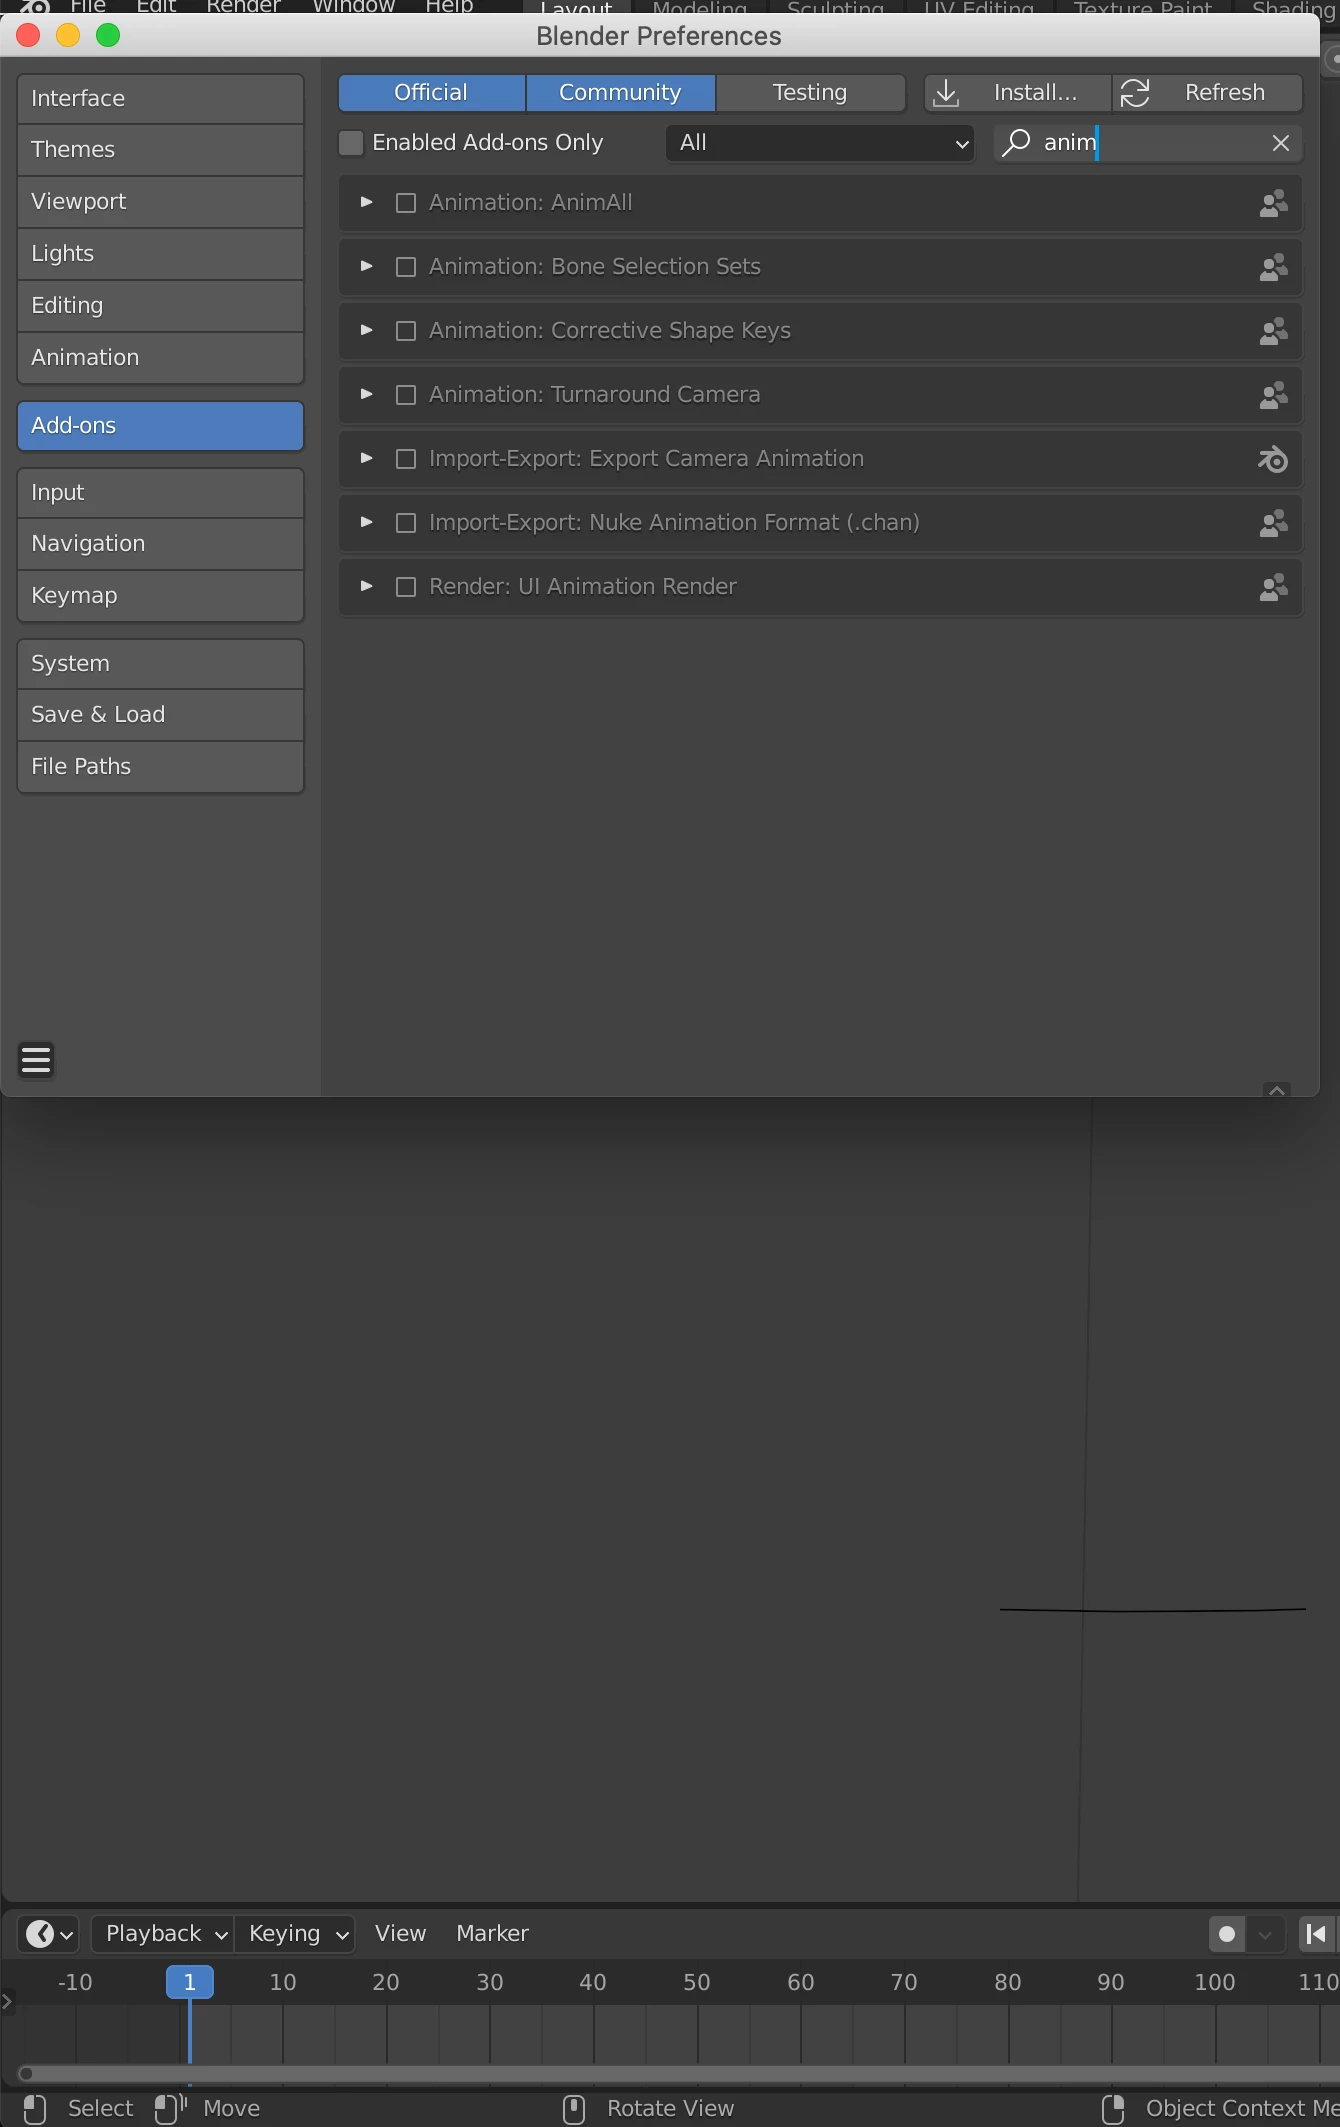This screenshot has height=2127, width=1340.
Task: Open the Playback dropdown in timeline
Action: tap(163, 1934)
